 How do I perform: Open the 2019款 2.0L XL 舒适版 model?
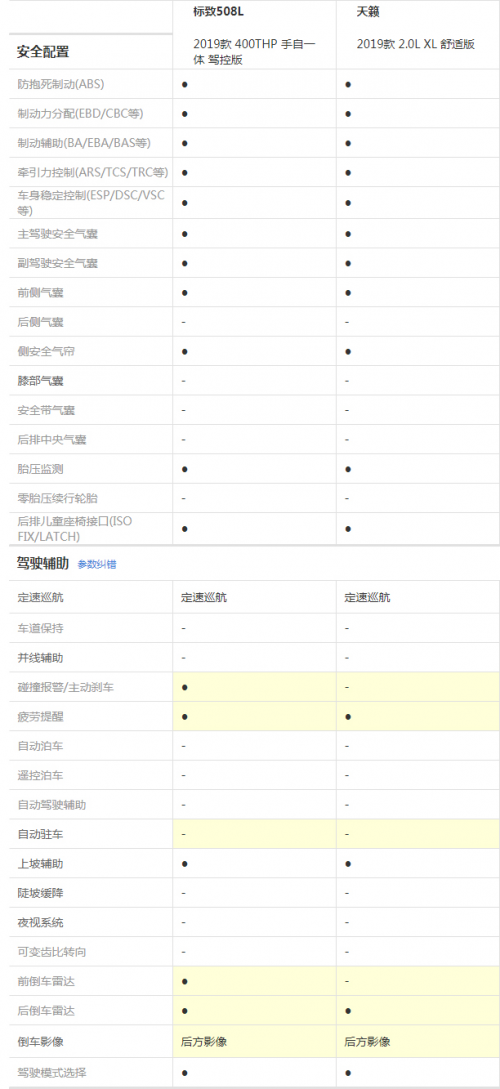tap(416, 44)
